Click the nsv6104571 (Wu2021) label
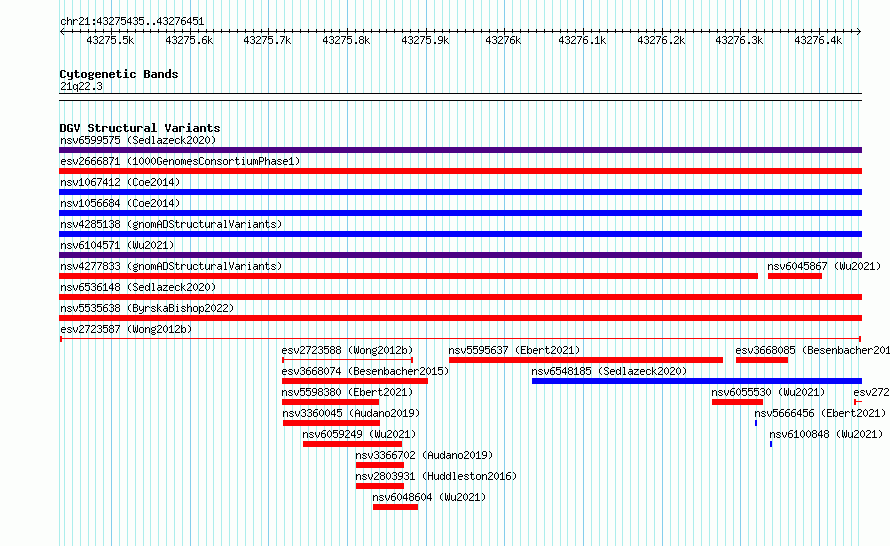This screenshot has height=546, width=890. tap(117, 245)
